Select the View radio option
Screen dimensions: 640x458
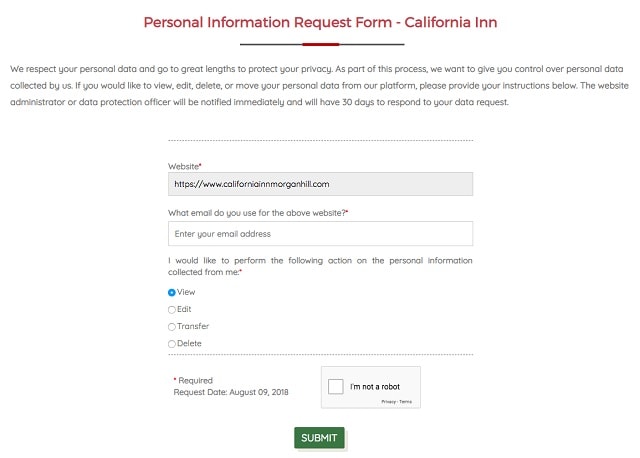point(172,292)
